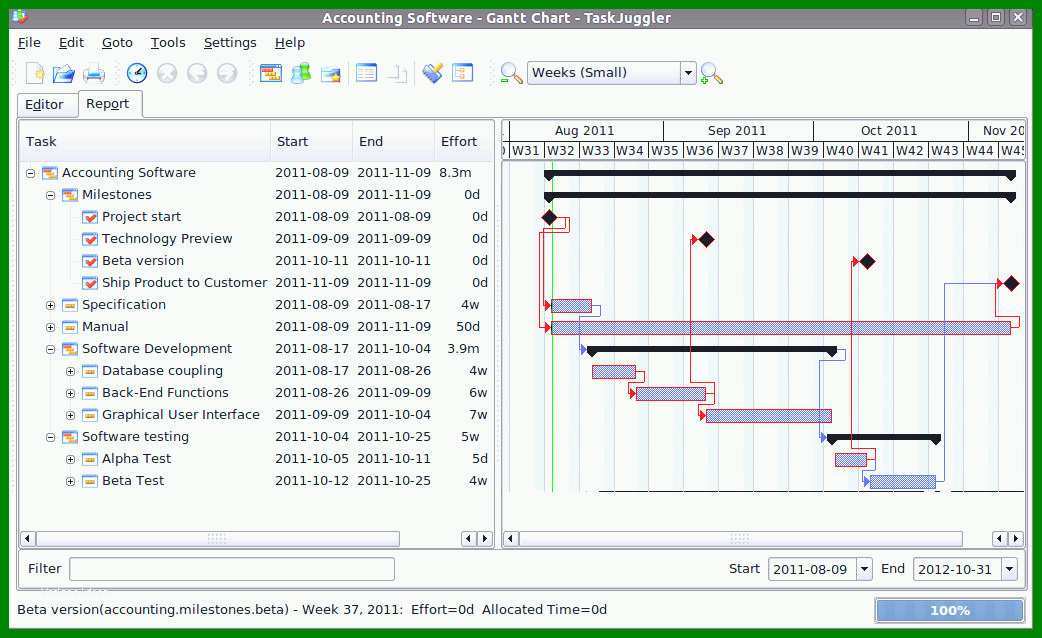Zoom in with the plus magnifier

[x=711, y=73]
